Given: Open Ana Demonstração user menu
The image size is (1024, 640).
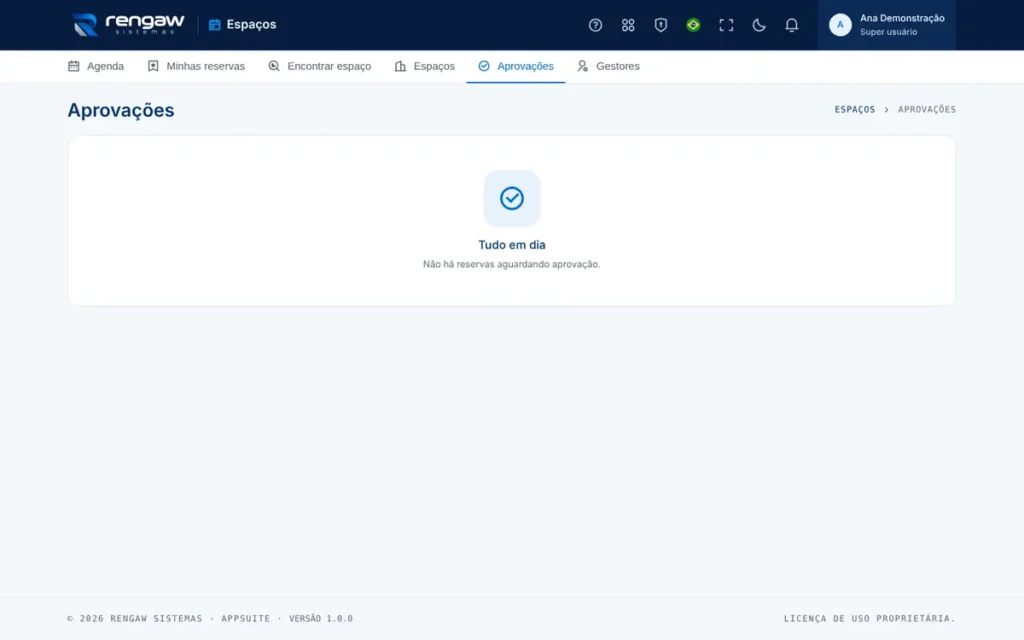Looking at the screenshot, I should click(x=886, y=25).
